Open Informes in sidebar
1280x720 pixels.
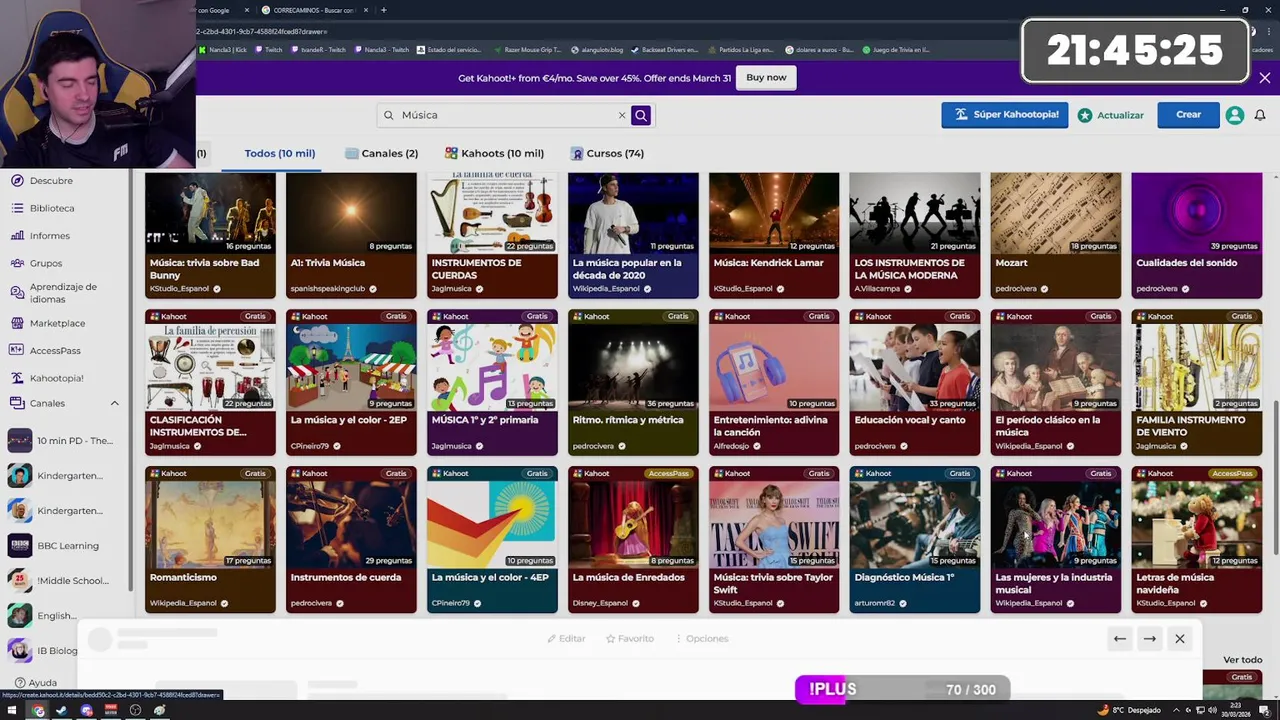point(50,236)
